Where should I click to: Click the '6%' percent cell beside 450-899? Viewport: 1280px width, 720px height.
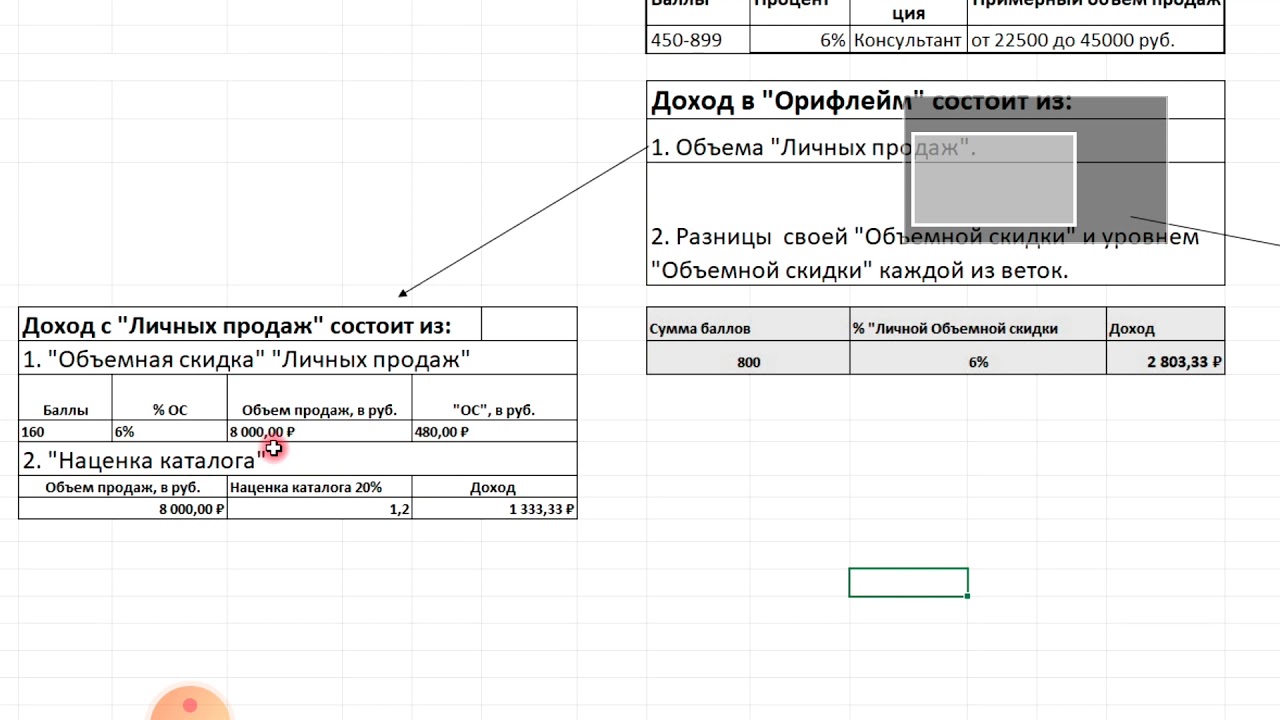click(799, 40)
